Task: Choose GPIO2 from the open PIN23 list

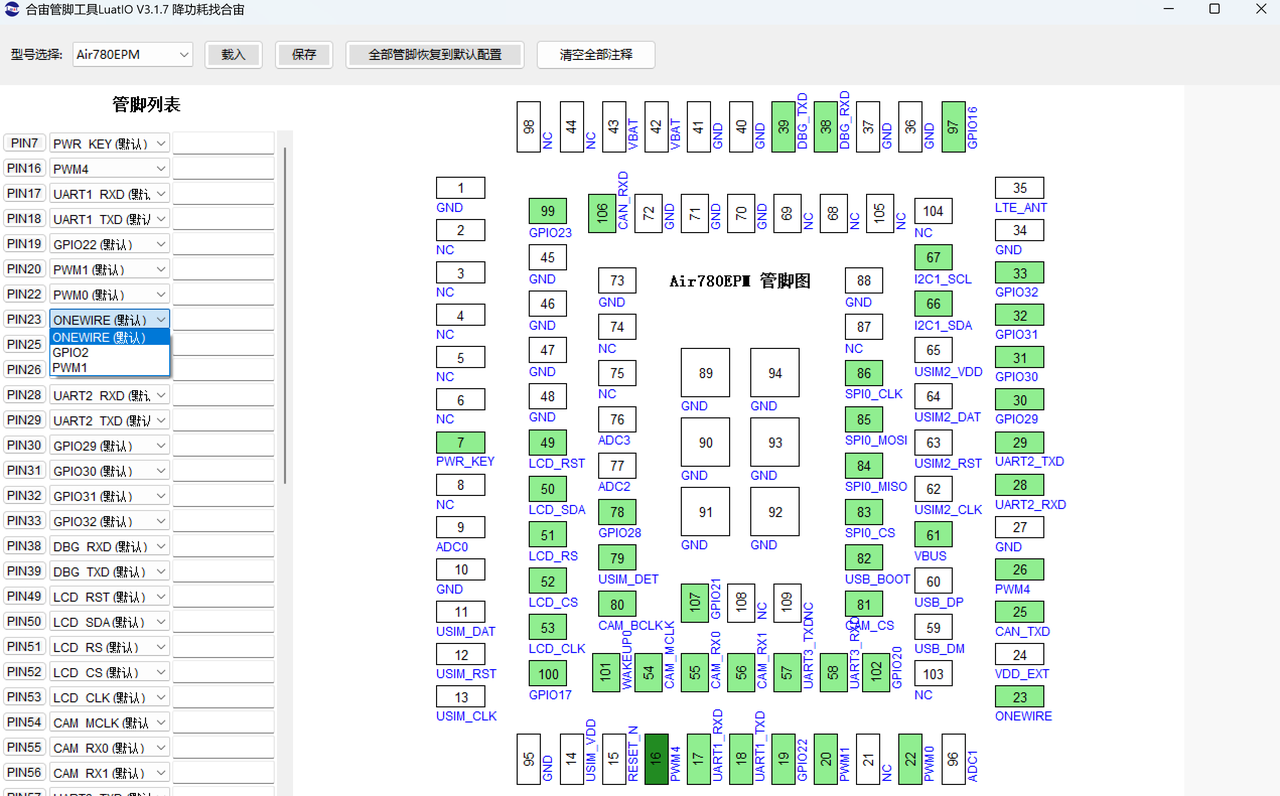Action: coord(71,353)
